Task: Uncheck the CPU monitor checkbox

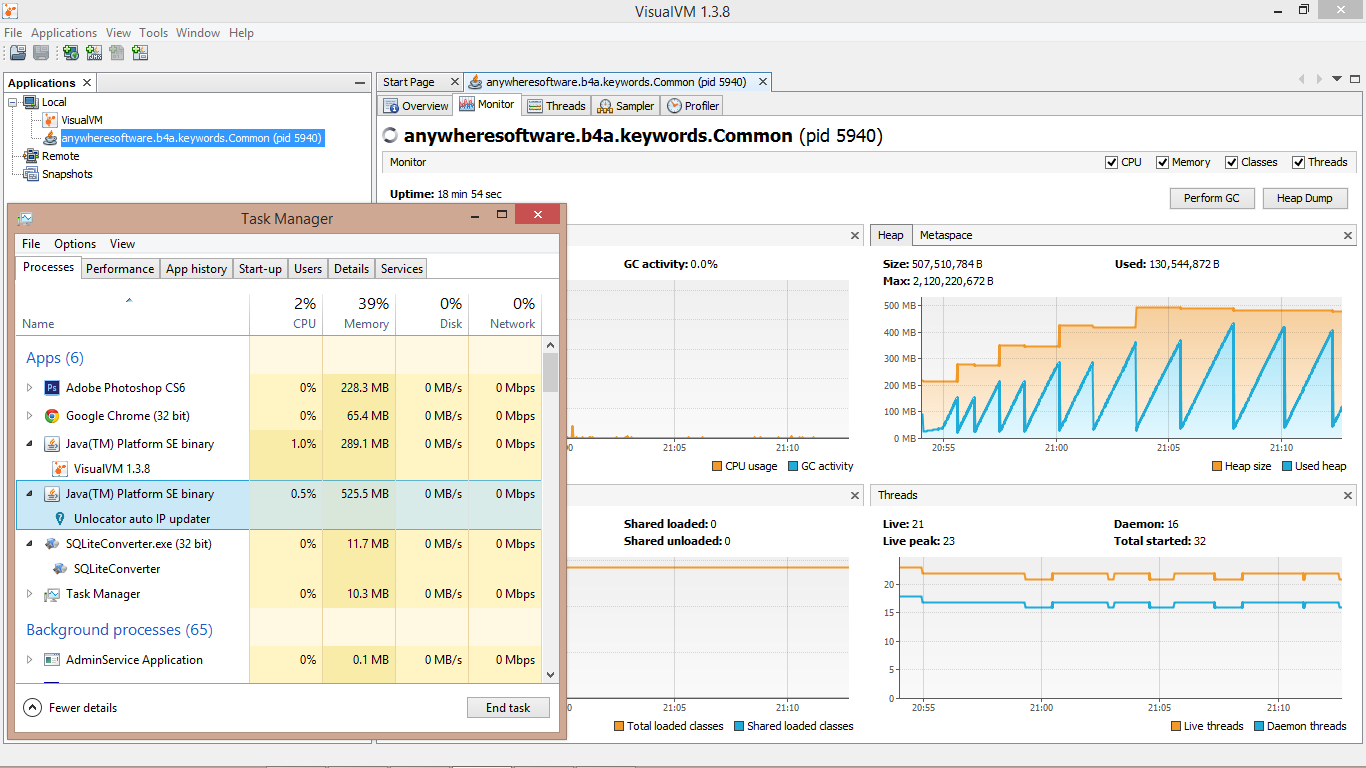Action: coord(1111,162)
